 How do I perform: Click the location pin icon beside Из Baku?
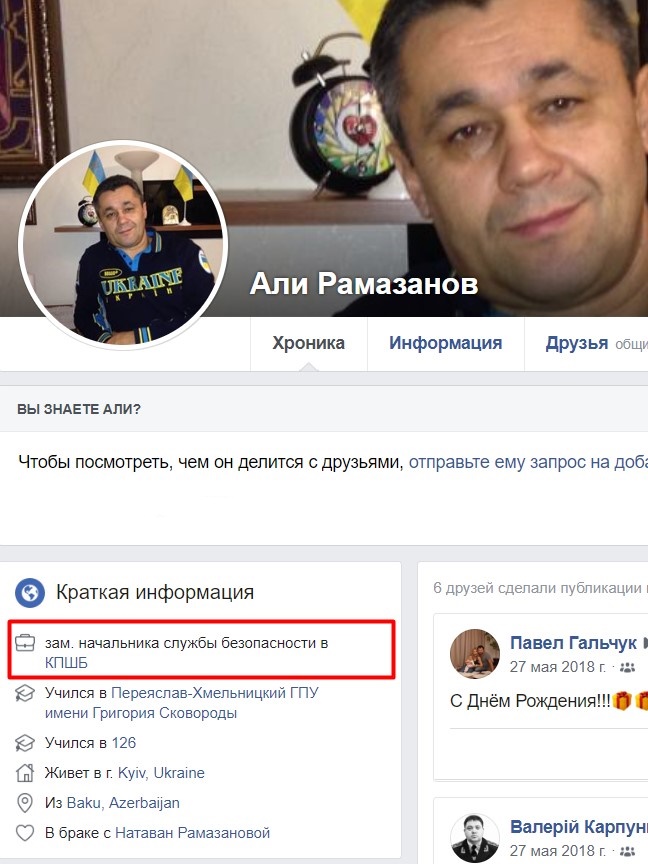pos(25,803)
